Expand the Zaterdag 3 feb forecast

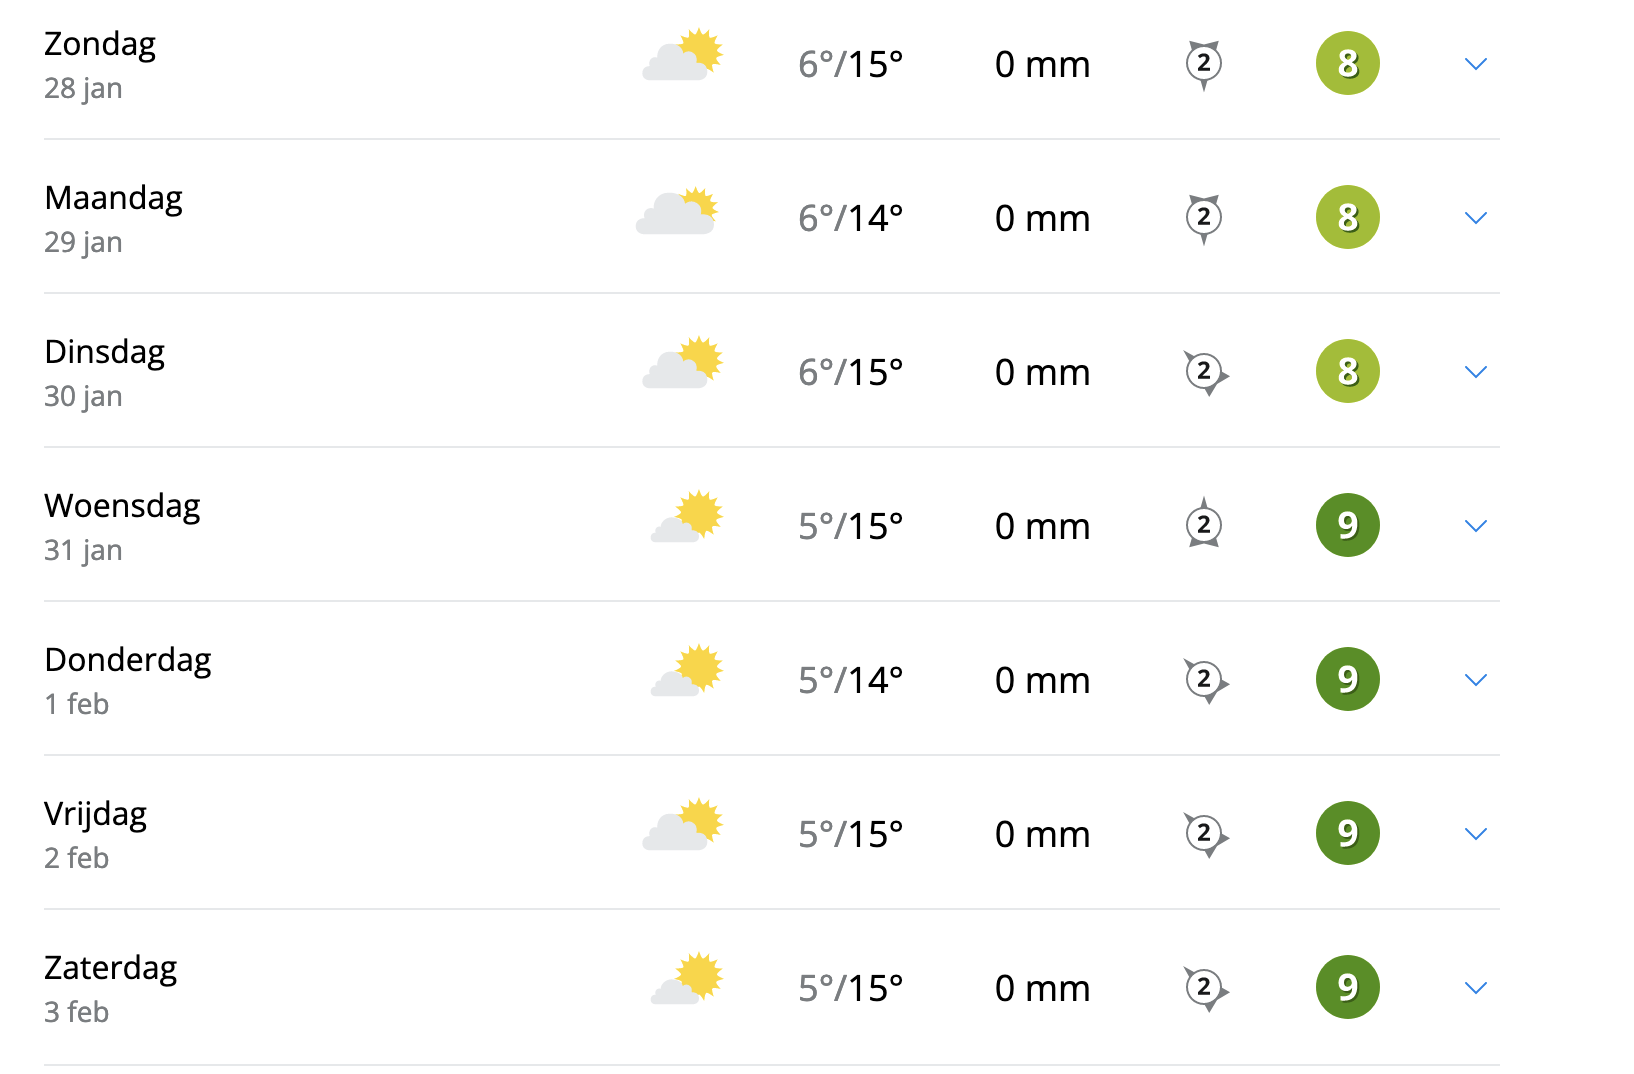(1476, 988)
